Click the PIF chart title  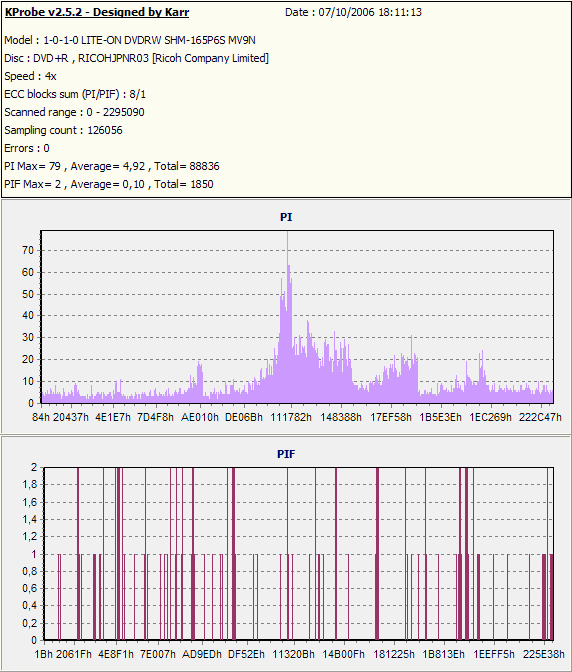coord(286,454)
